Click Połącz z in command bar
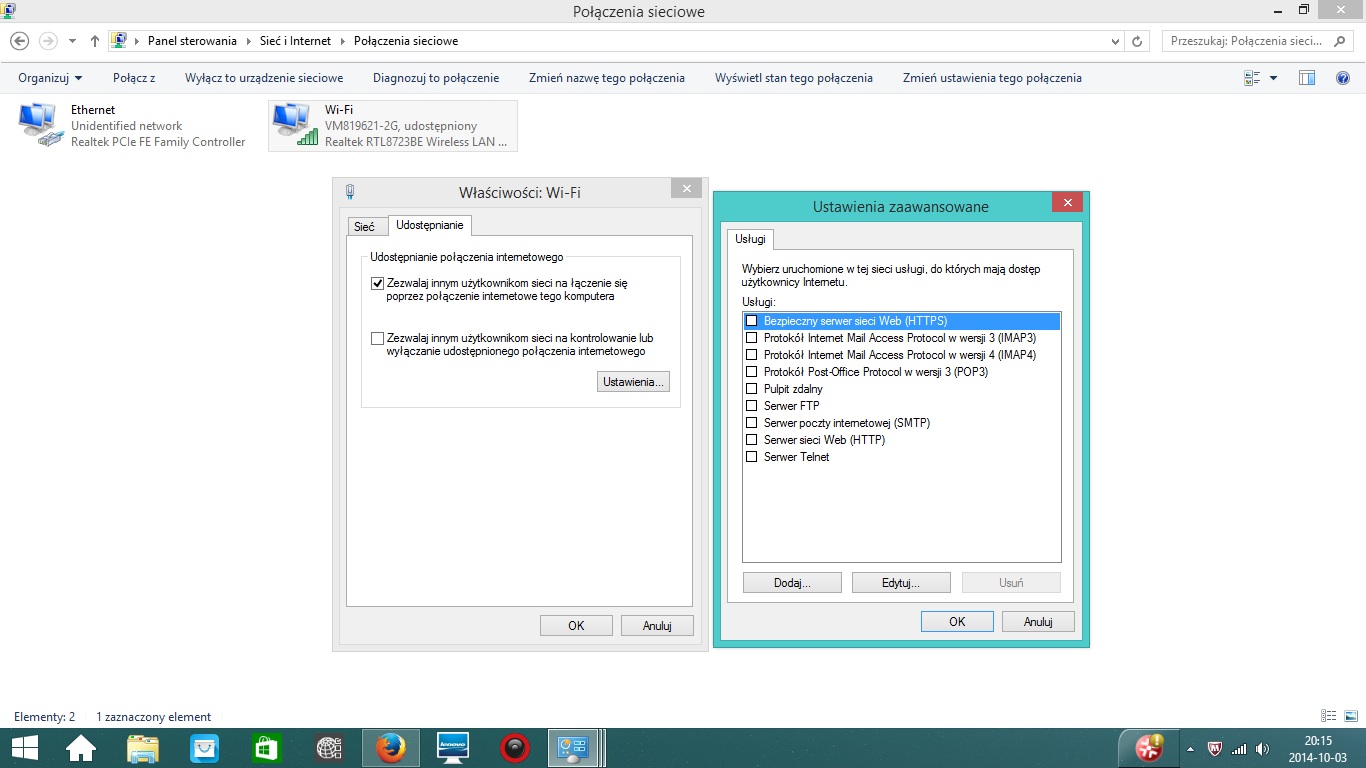 [134, 78]
